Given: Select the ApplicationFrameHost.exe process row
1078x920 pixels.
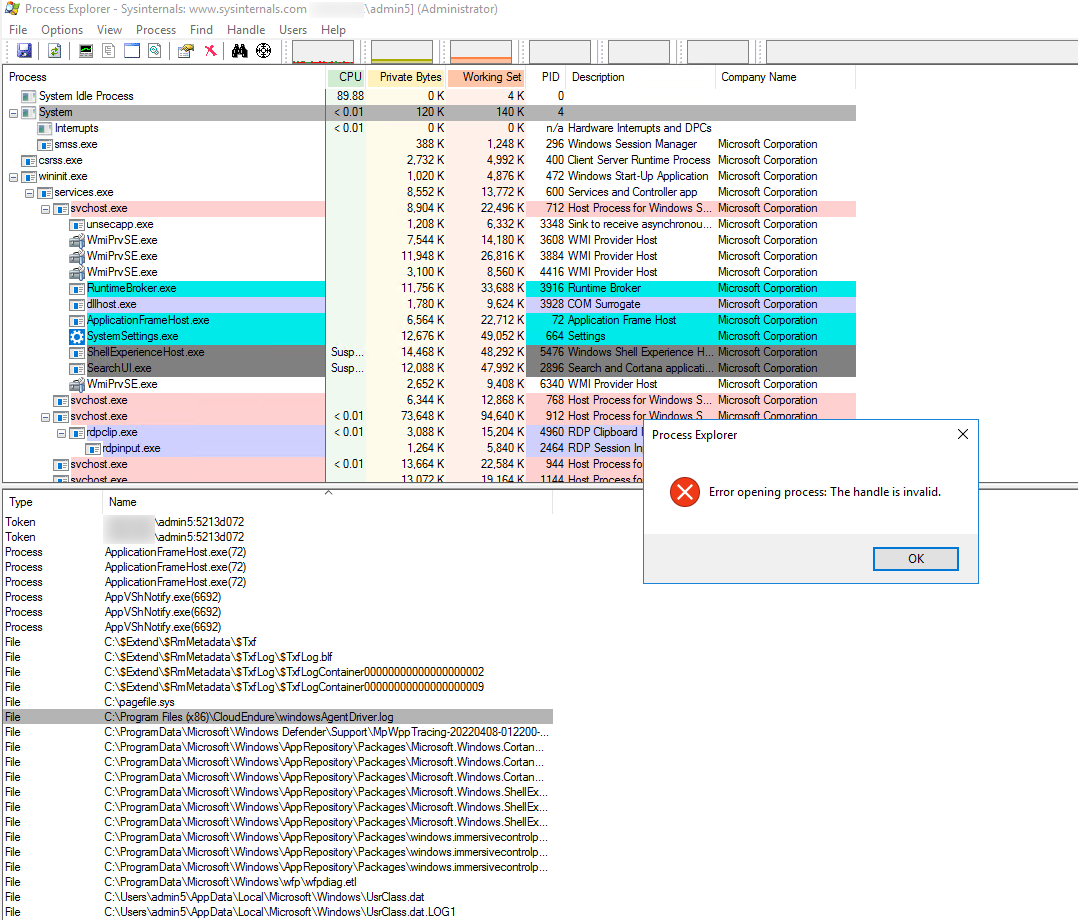Looking at the screenshot, I should click(430, 320).
